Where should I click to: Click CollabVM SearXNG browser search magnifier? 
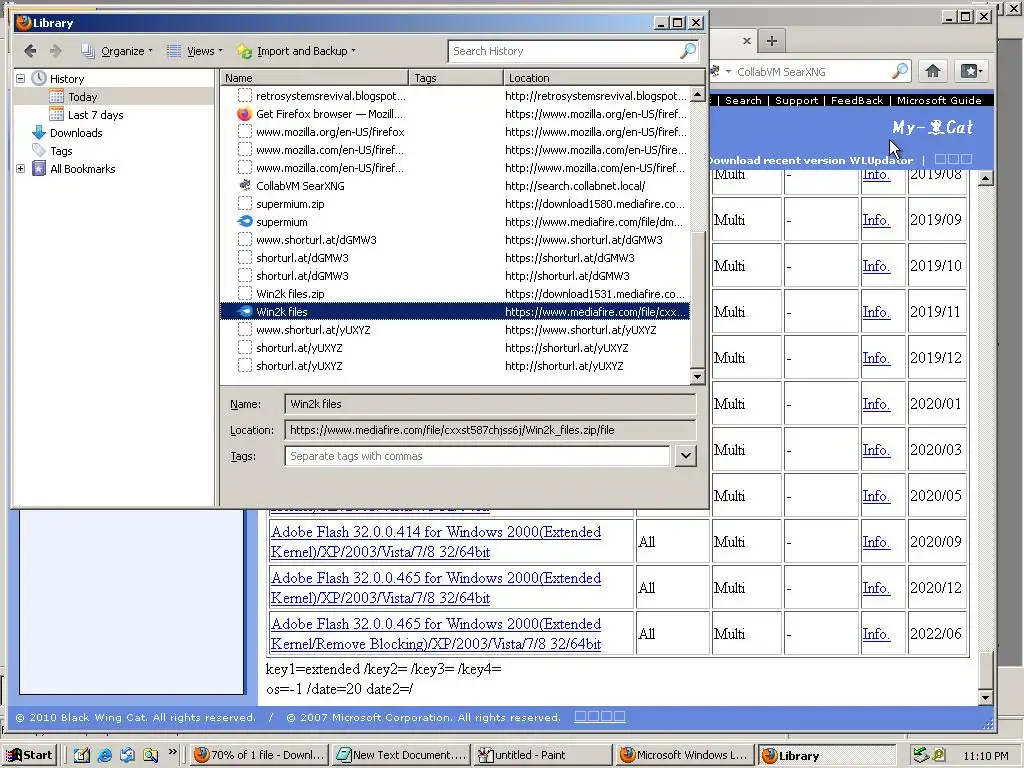pyautogui.click(x=900, y=71)
